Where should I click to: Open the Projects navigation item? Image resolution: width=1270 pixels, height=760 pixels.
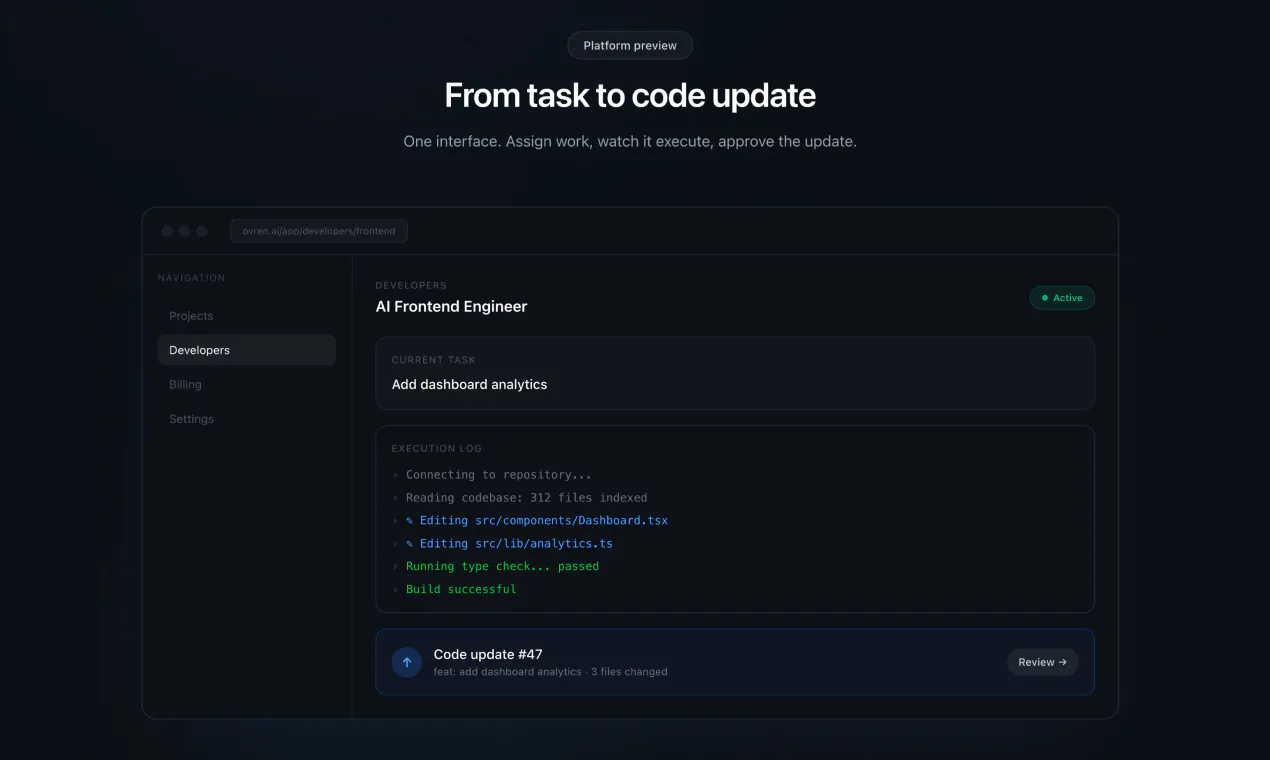(x=246, y=316)
